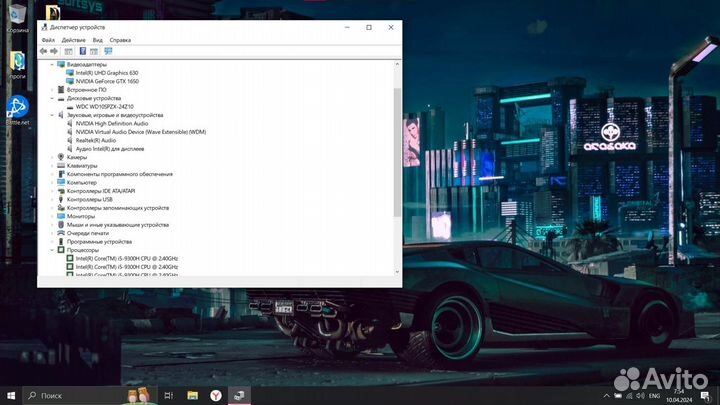The width and height of the screenshot is (720, 405).
Task: Open the notification center icon
Action: point(705,396)
